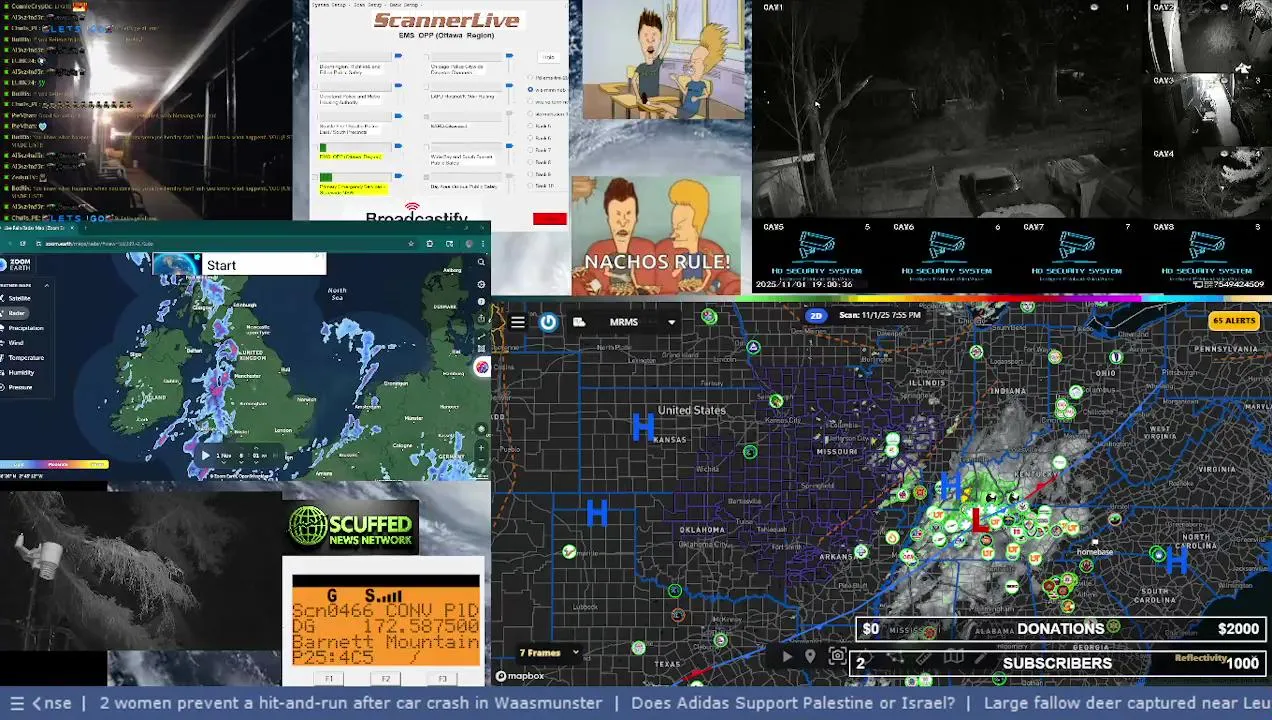Select the CAM1 security camera feed
The image size is (1272, 720).
coord(948,109)
